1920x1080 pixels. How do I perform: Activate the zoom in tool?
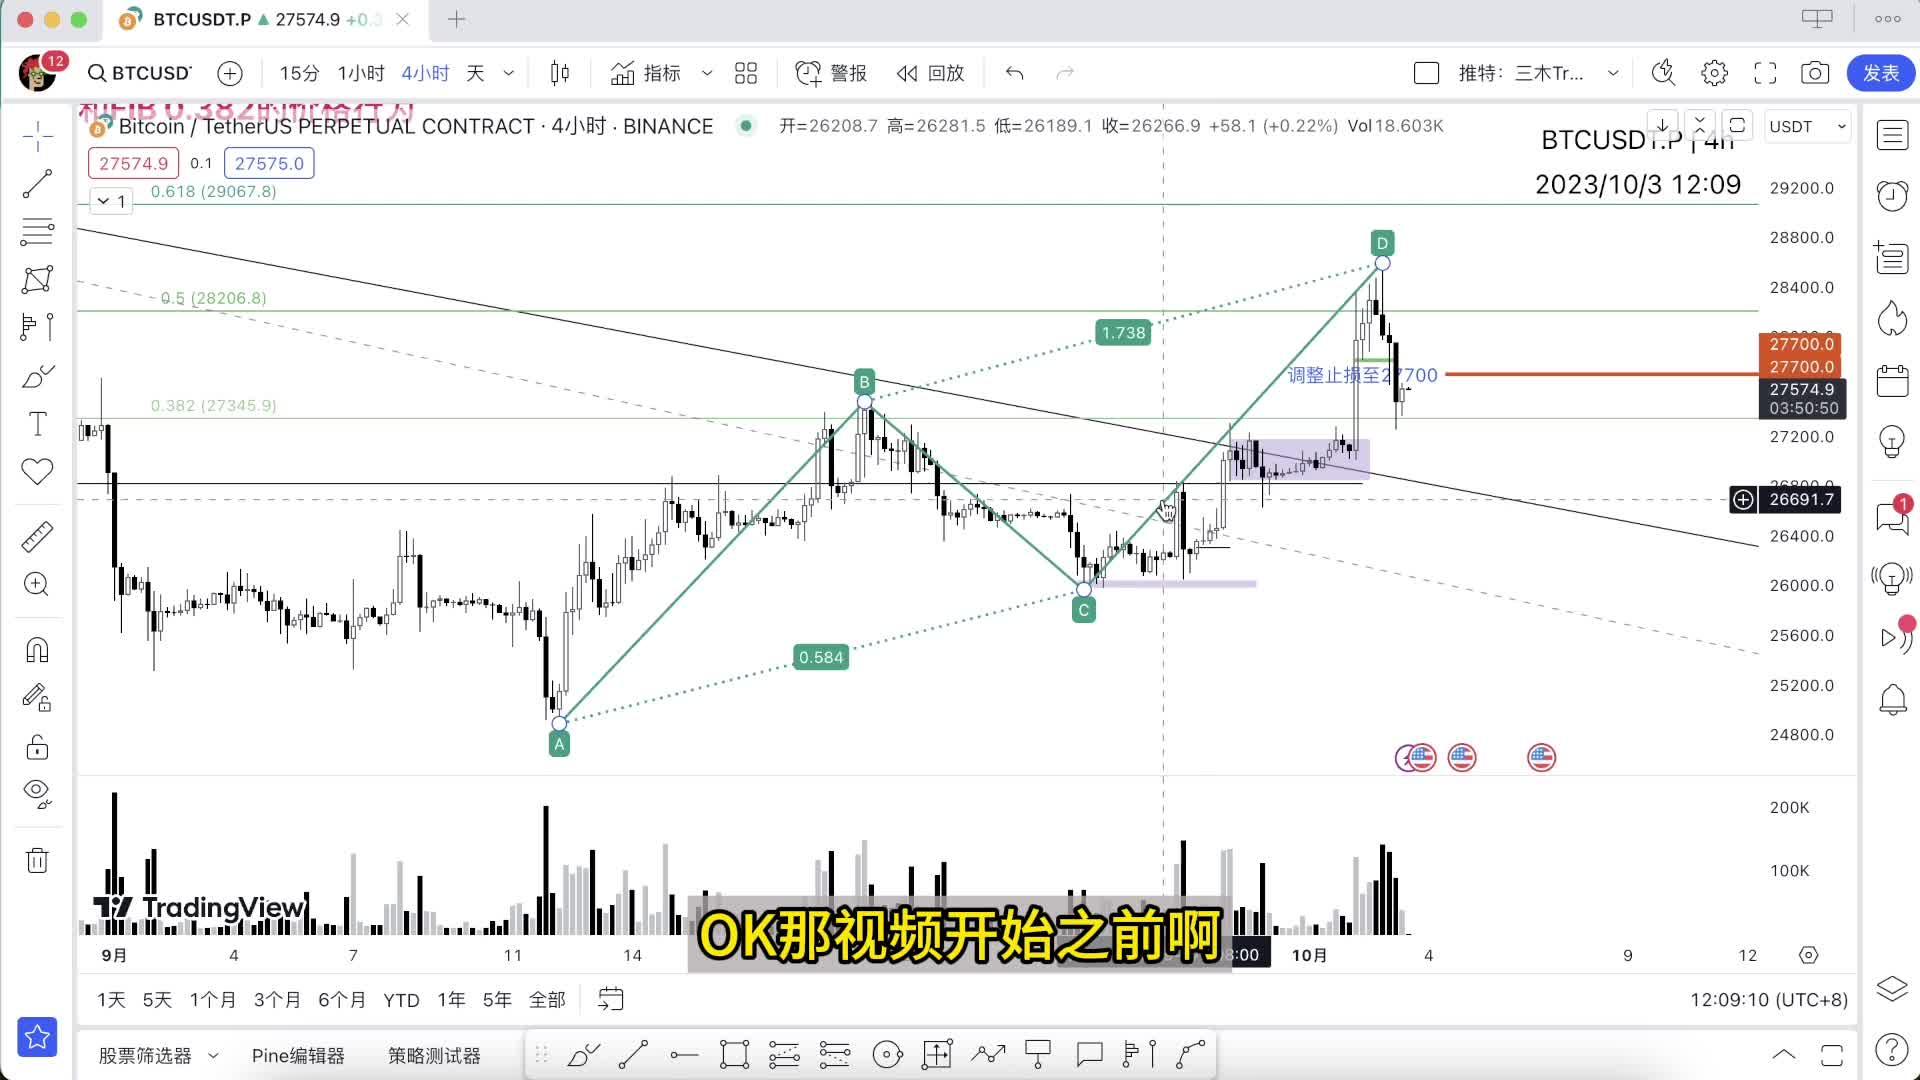(37, 584)
